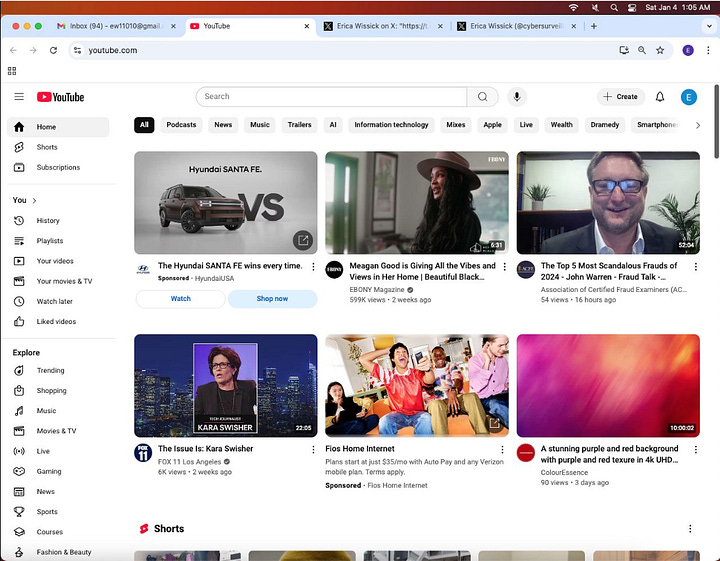Start voice search with microphone icon
This screenshot has height=561, width=720.
click(x=517, y=97)
